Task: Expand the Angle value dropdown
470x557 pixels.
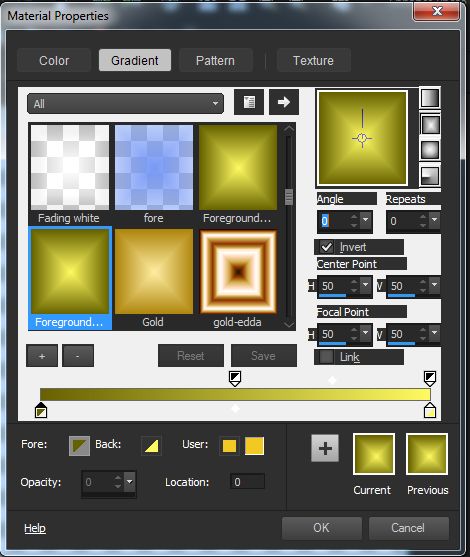Action: coord(366,220)
